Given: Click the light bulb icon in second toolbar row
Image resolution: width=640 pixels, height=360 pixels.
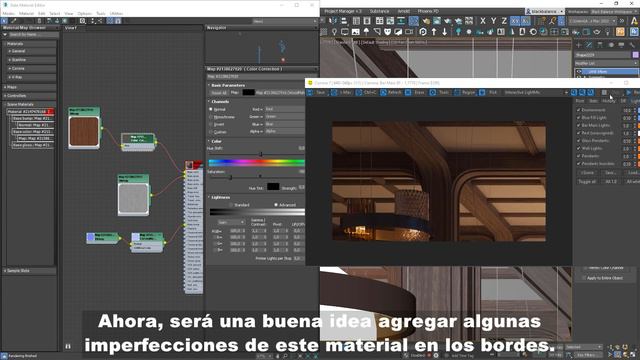Looking at the screenshot, I should [x=334, y=31].
